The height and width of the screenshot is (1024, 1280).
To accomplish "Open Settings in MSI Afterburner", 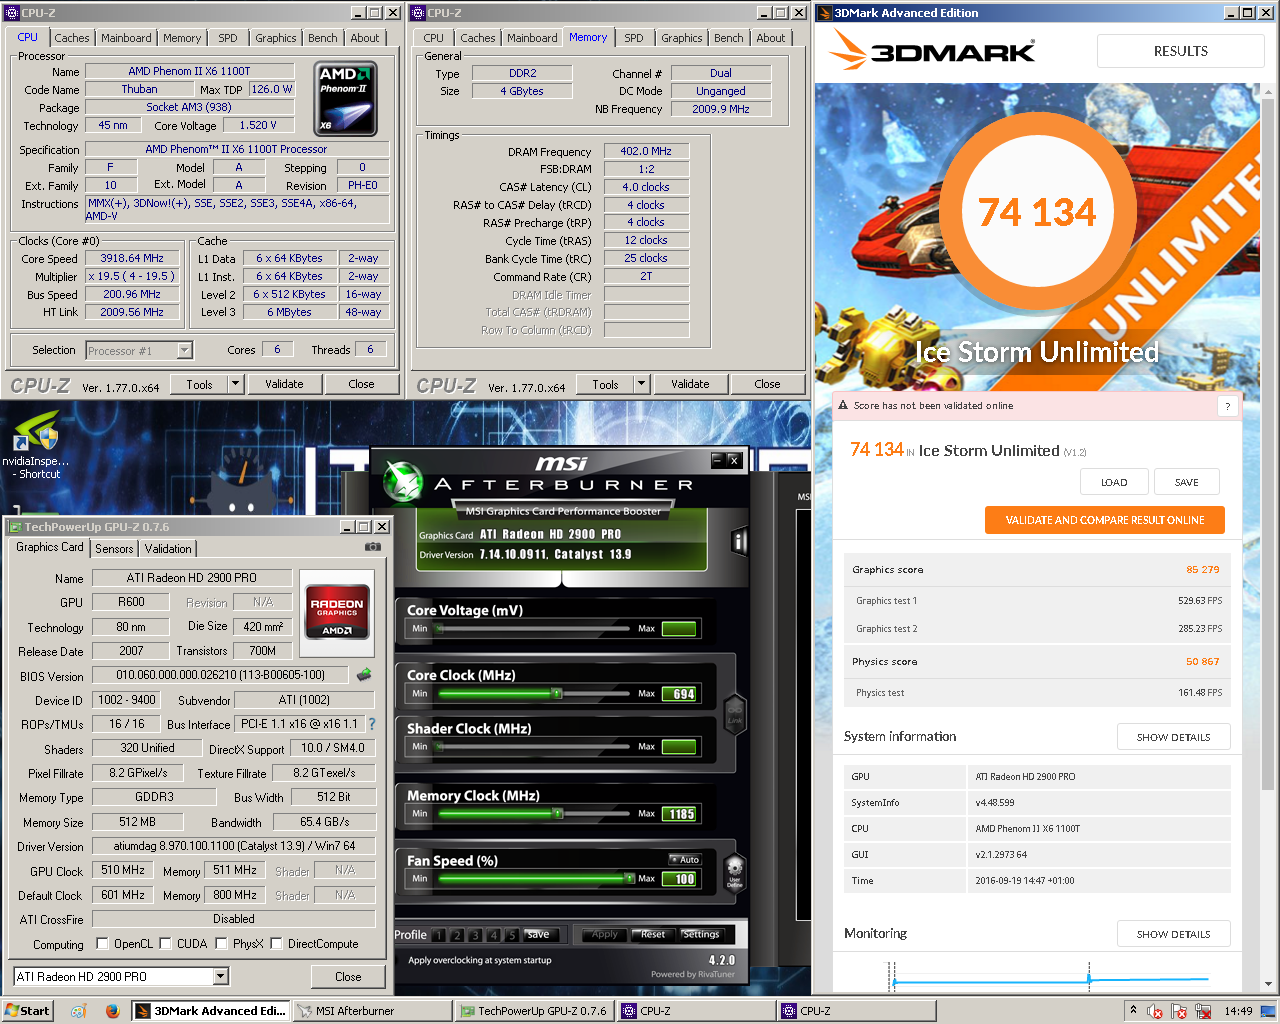I will point(701,934).
